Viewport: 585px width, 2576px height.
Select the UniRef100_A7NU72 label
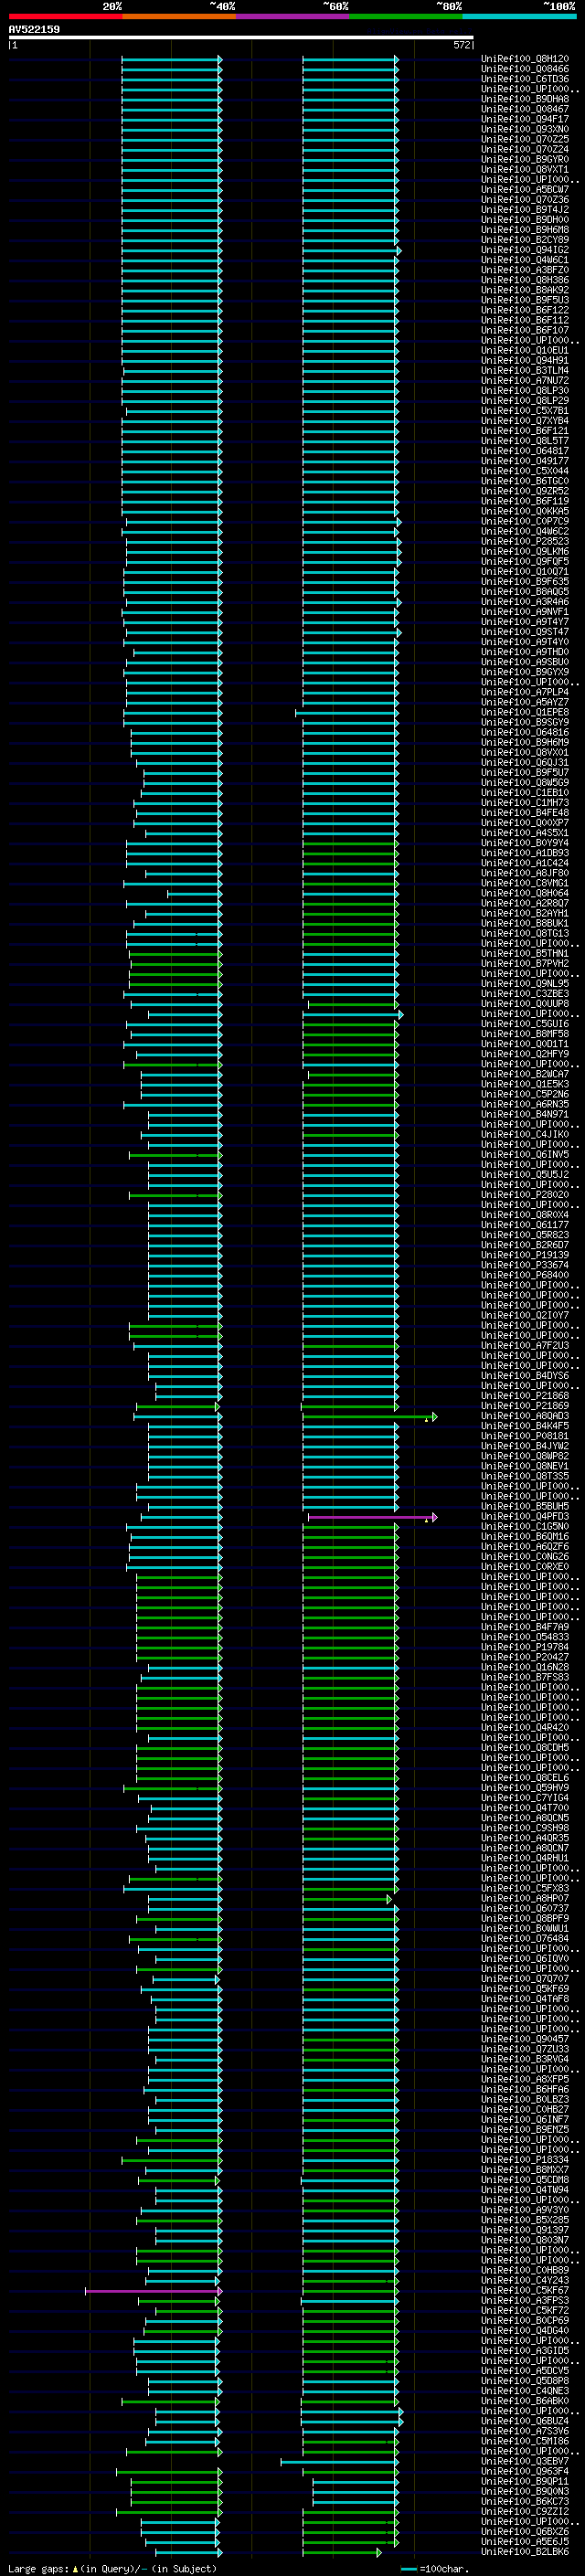[x=525, y=380]
